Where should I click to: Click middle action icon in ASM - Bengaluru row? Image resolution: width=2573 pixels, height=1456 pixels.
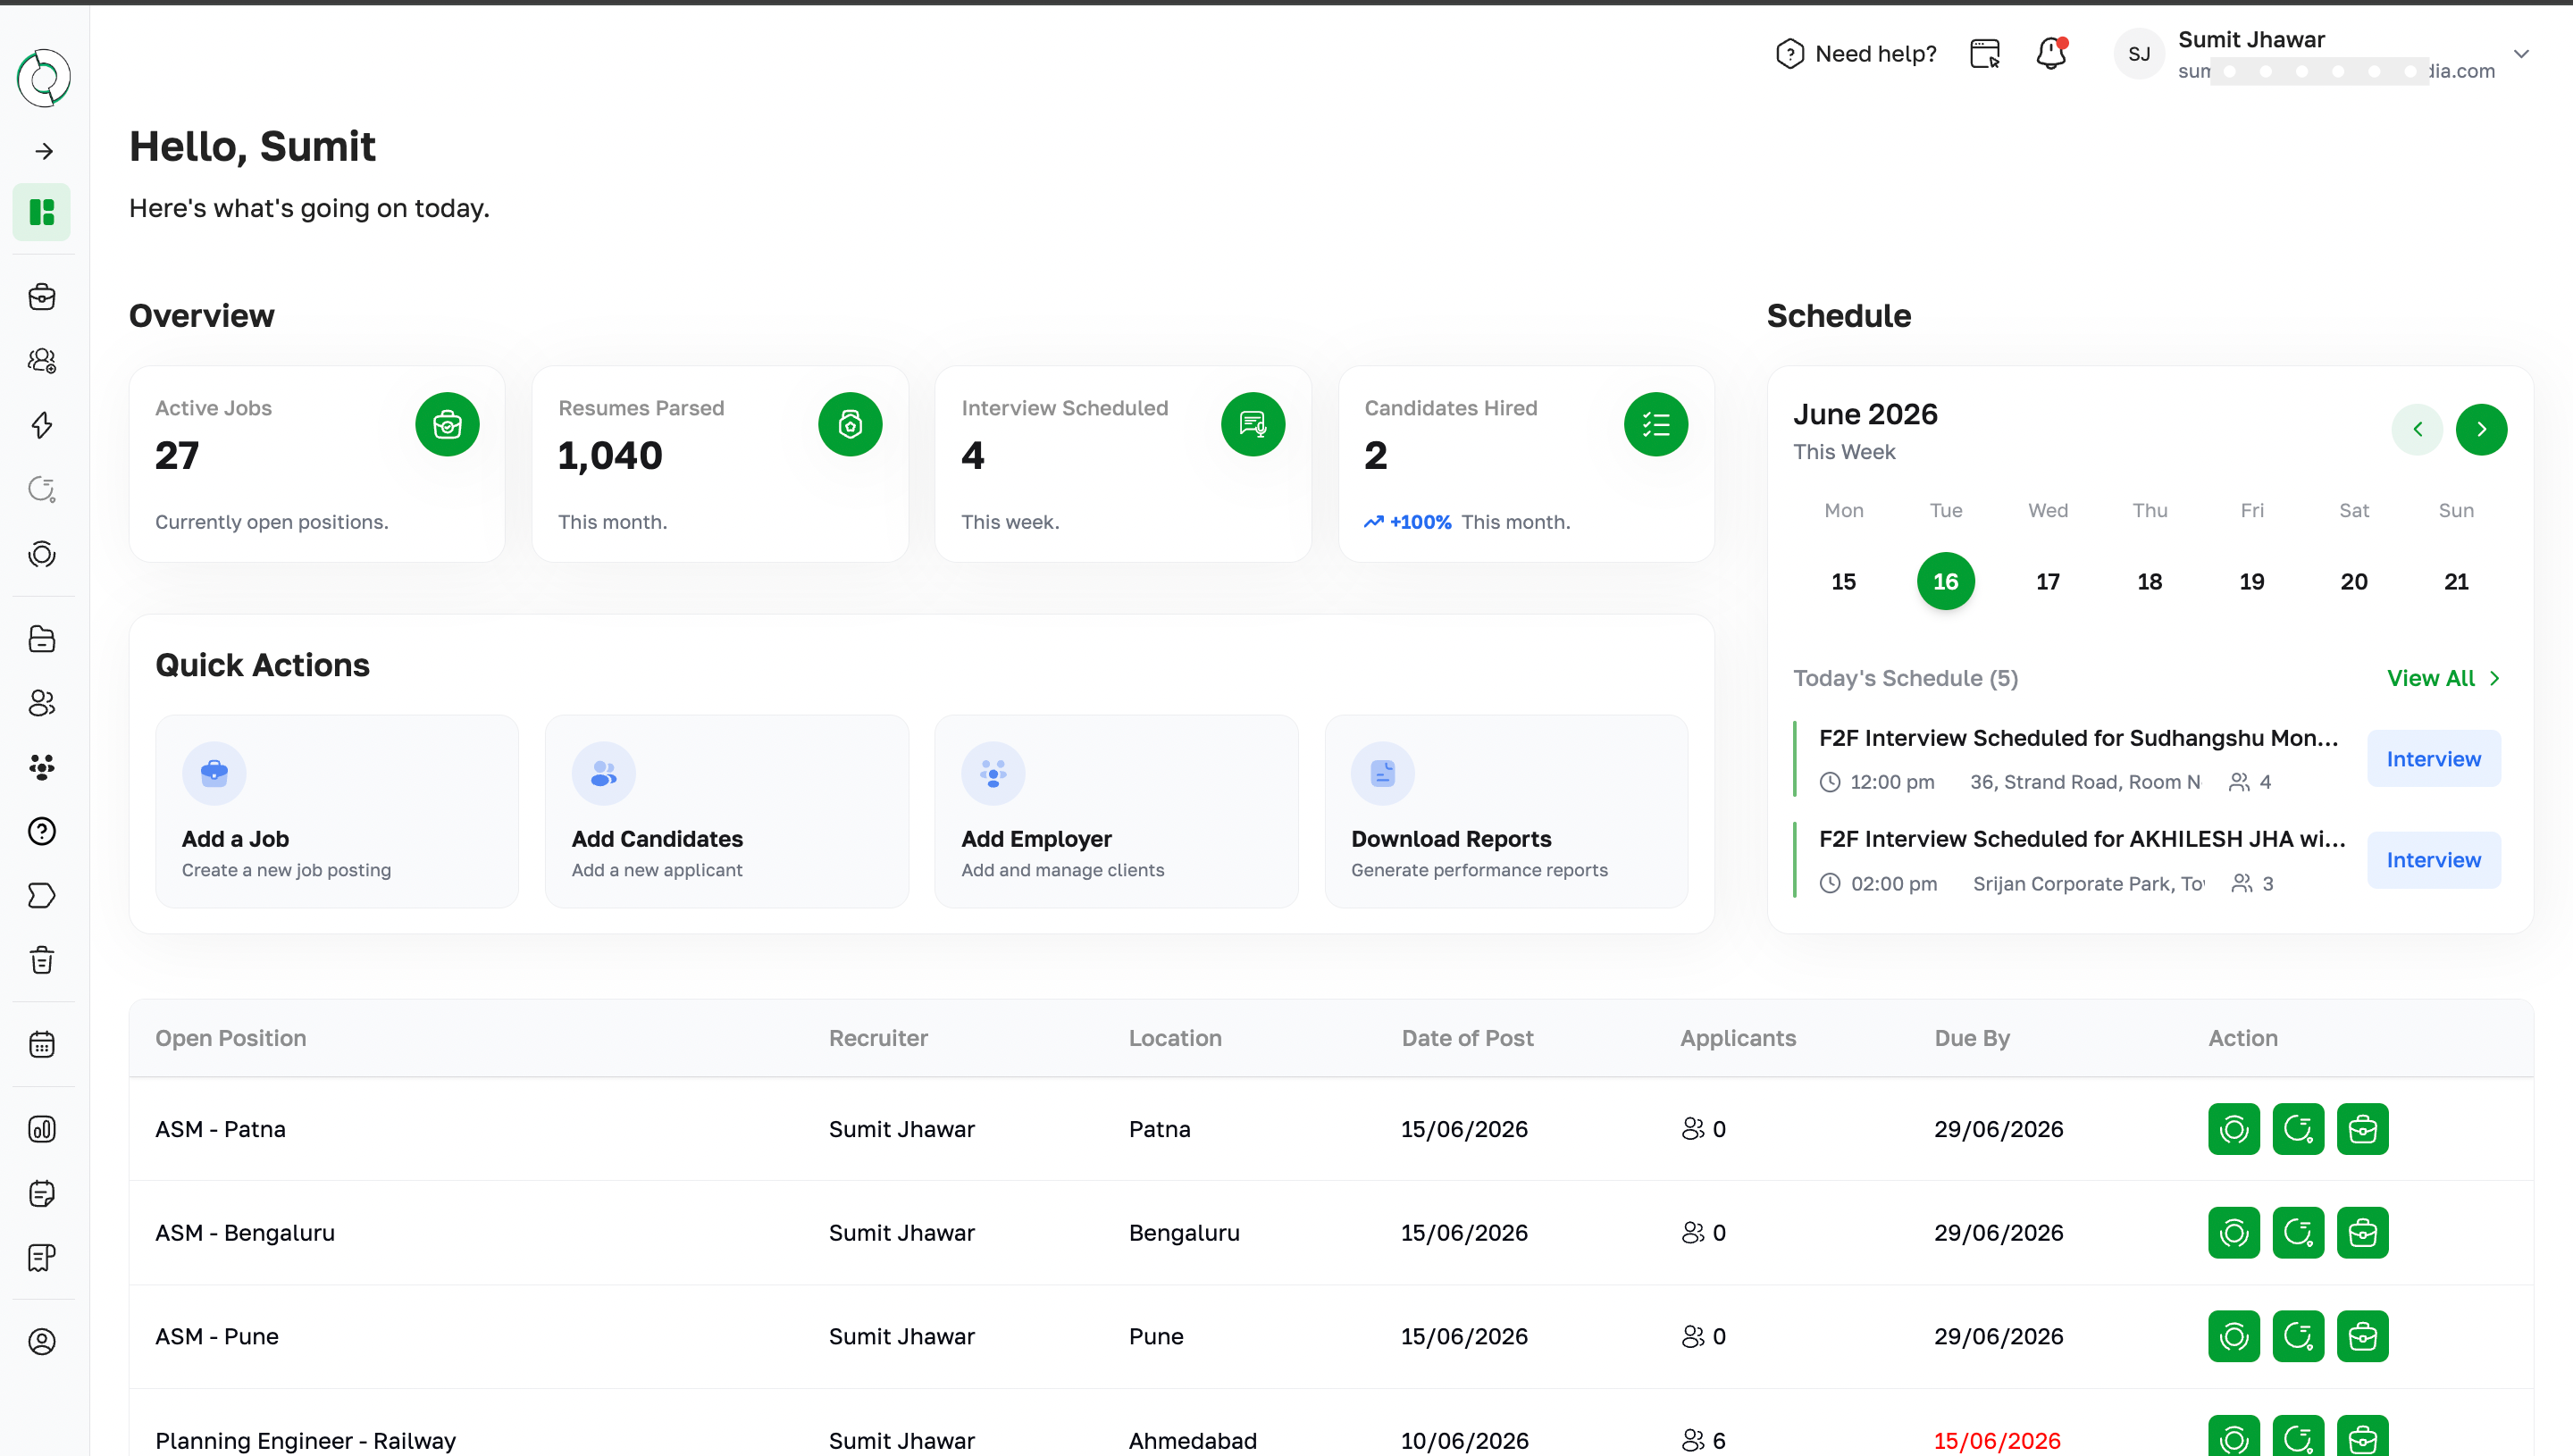coord(2298,1233)
